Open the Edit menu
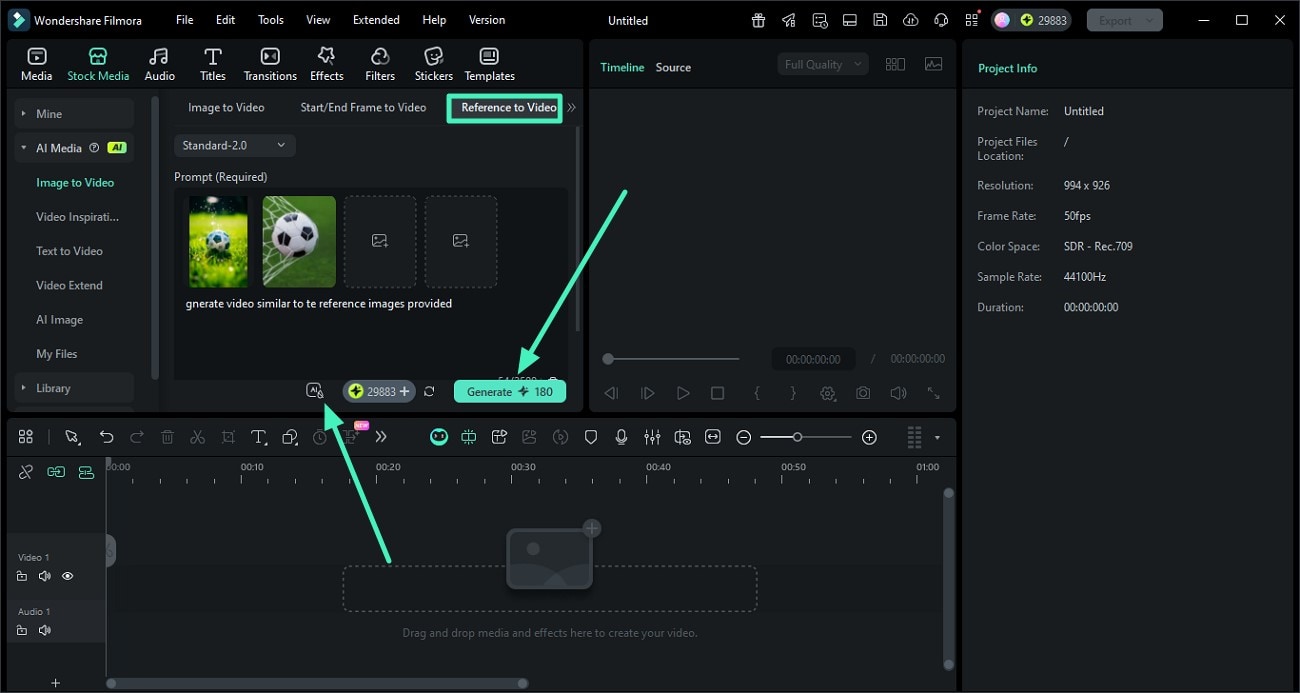The height and width of the screenshot is (693, 1300). (226, 20)
